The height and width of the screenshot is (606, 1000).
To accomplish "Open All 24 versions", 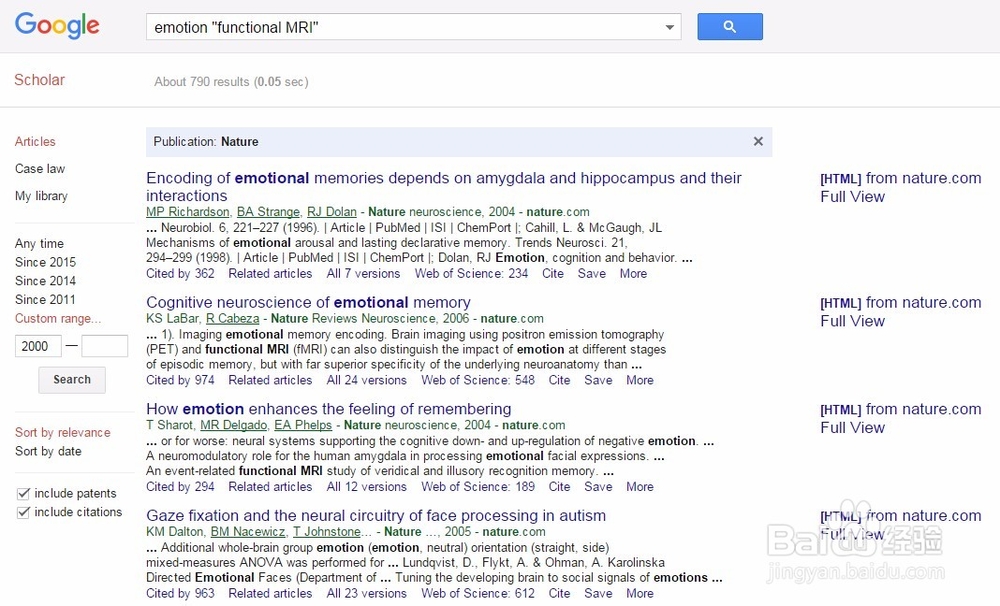I will [x=367, y=380].
